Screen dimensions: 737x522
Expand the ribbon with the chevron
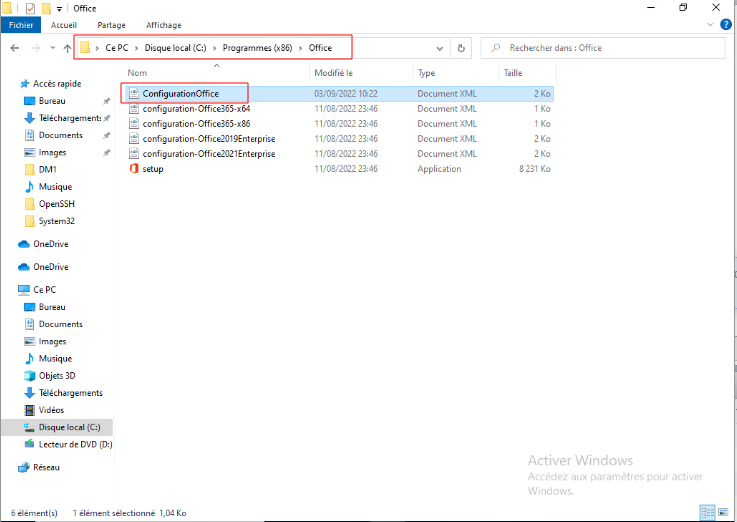pyautogui.click(x=712, y=25)
